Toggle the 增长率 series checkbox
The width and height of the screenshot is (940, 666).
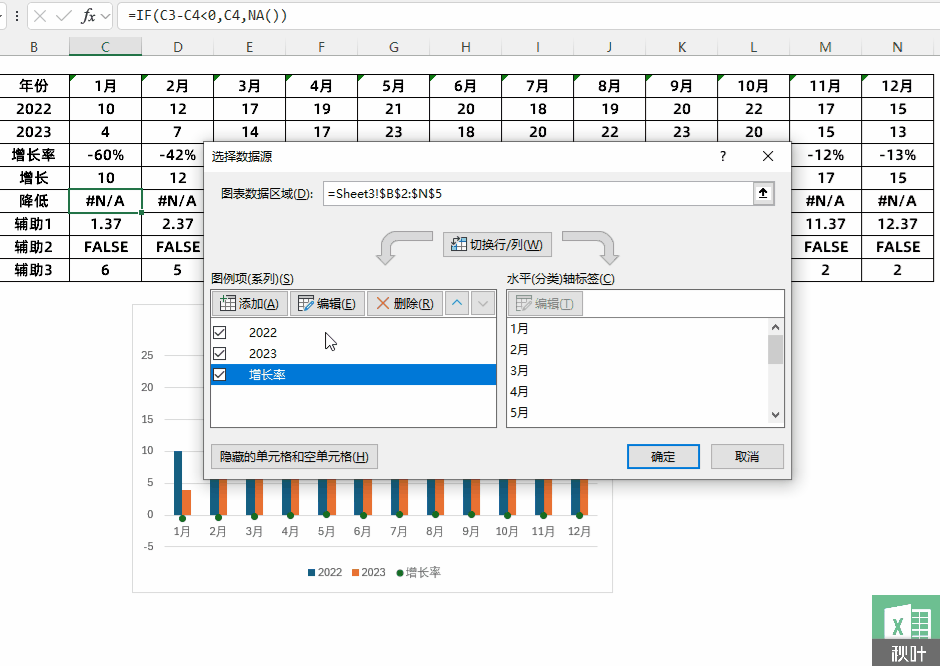click(220, 375)
